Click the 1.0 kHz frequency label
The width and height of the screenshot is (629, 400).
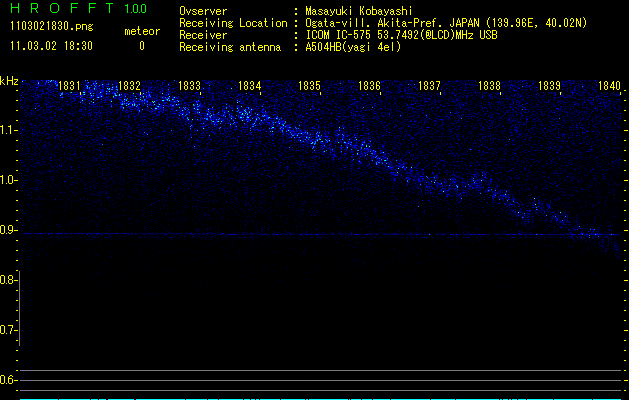[8, 180]
